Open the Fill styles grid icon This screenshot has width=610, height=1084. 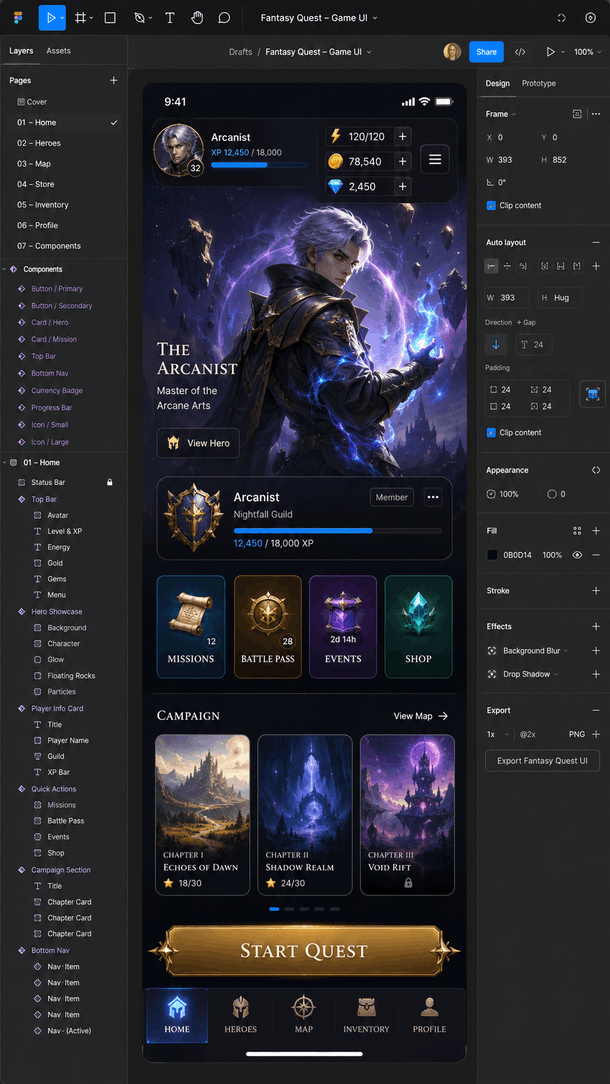click(x=577, y=531)
